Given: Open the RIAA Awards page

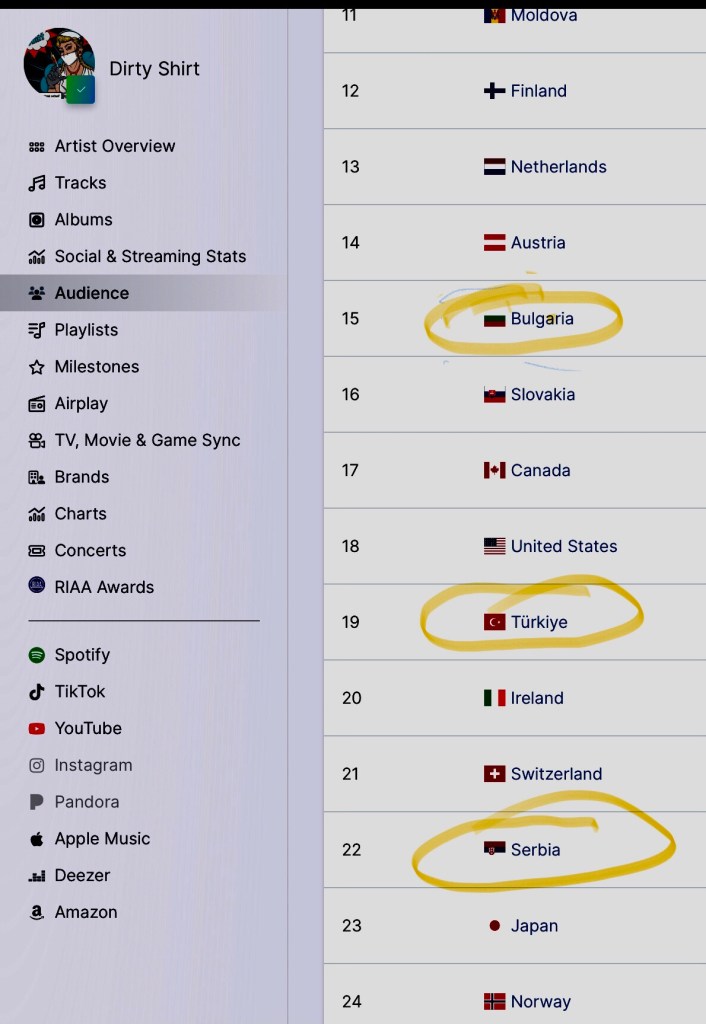Looking at the screenshot, I should point(104,588).
